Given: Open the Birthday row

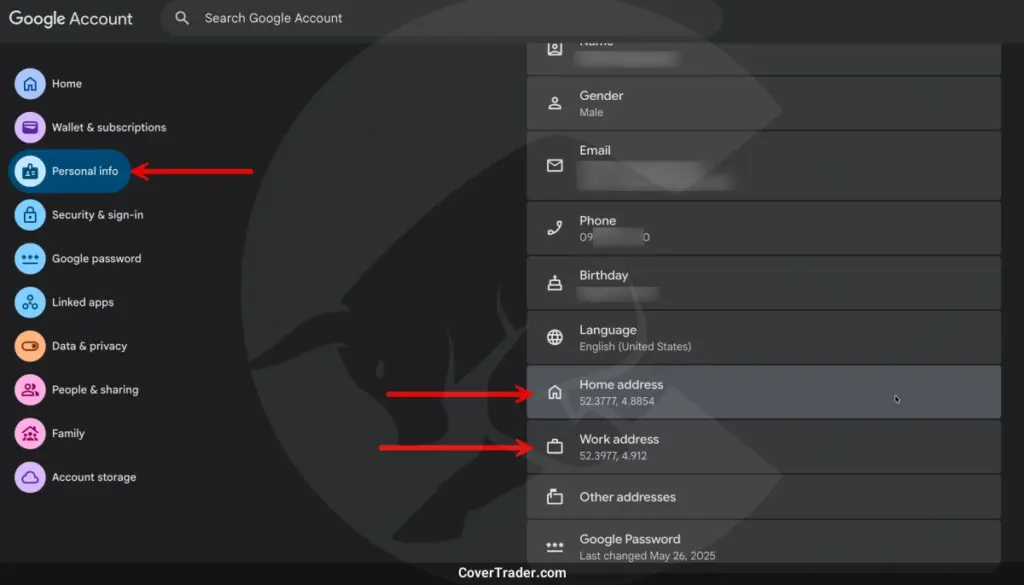Looking at the screenshot, I should click(763, 283).
